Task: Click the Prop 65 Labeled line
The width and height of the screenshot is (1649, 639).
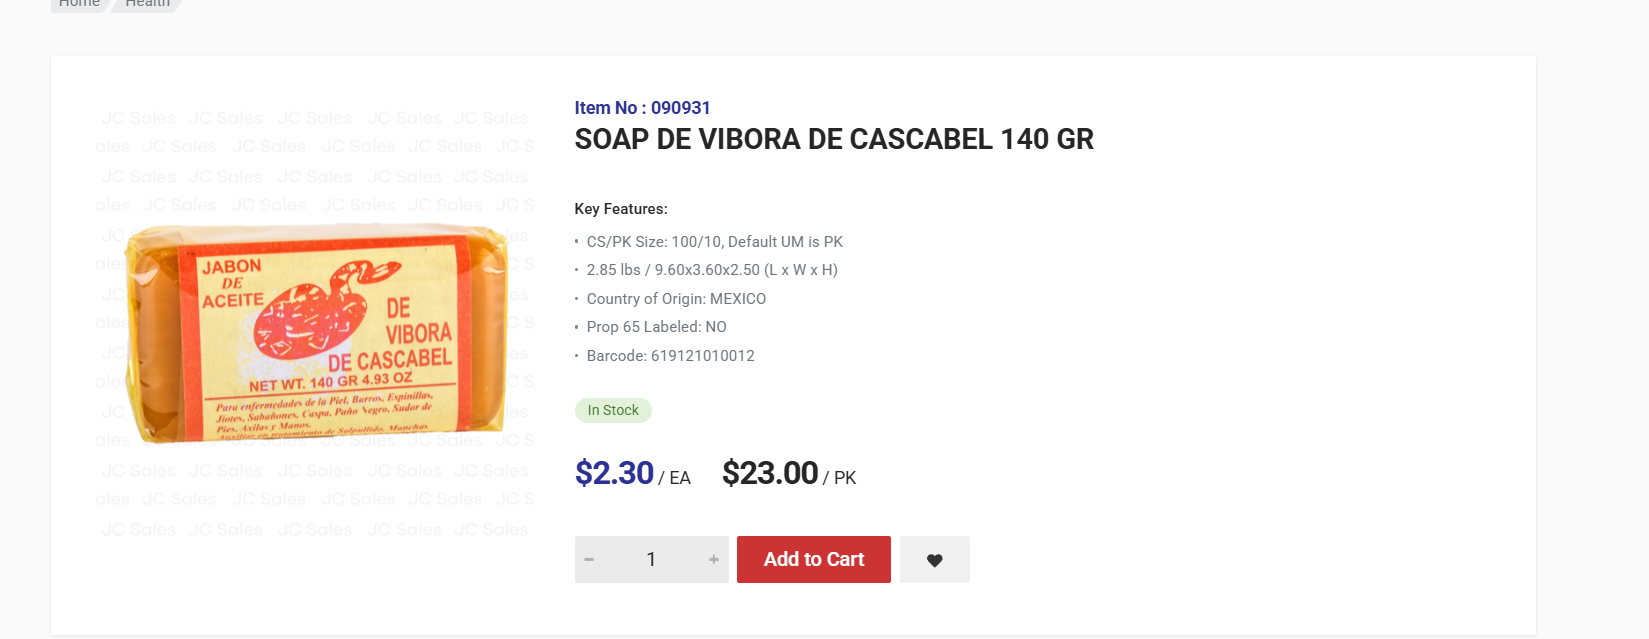Action: click(x=656, y=327)
